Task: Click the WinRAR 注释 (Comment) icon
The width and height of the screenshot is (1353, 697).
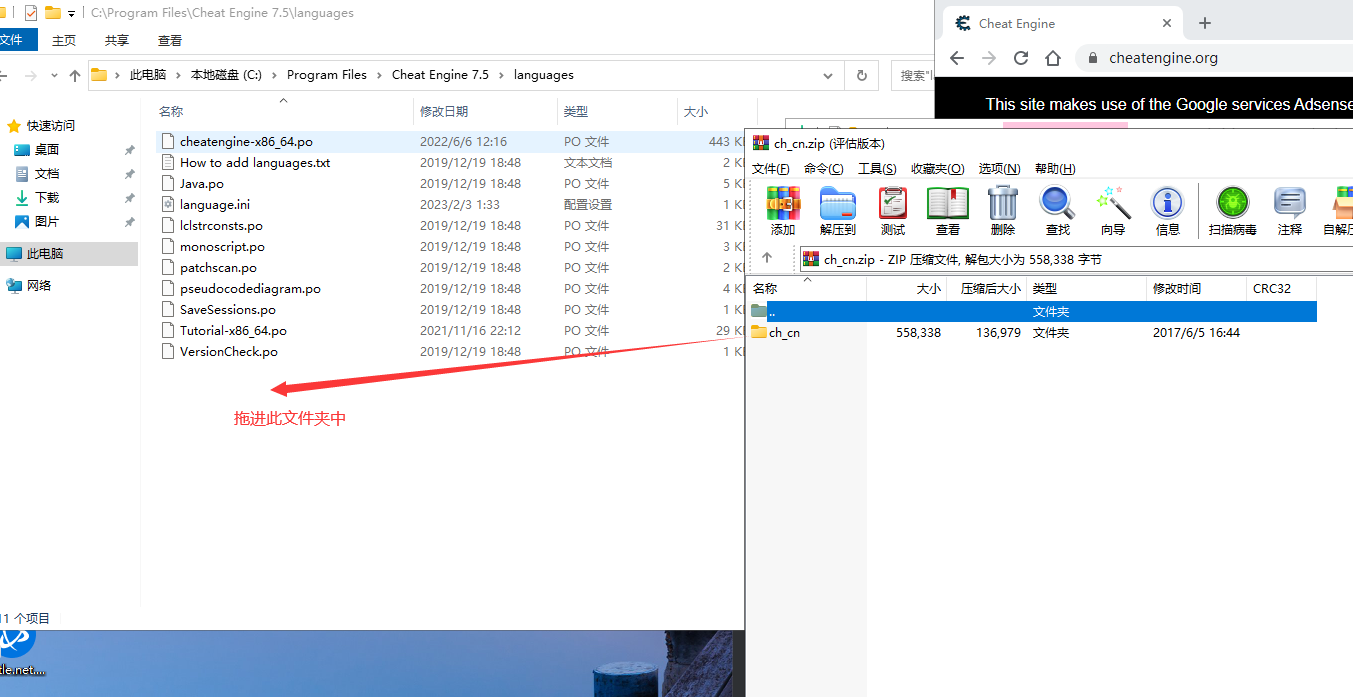Action: click(x=1289, y=203)
